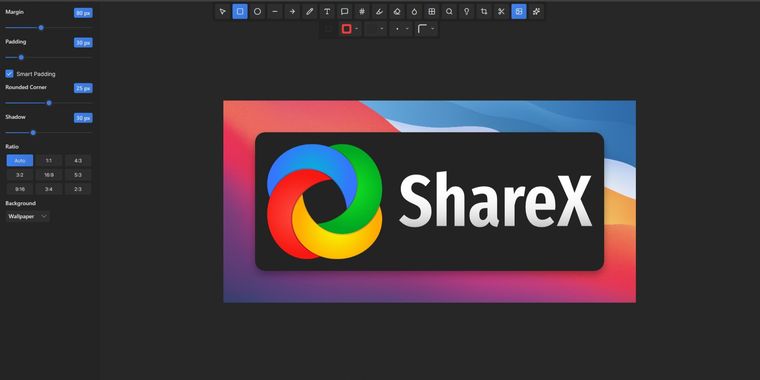Select the Crop image tool
The width and height of the screenshot is (760, 380).
(x=484, y=12)
